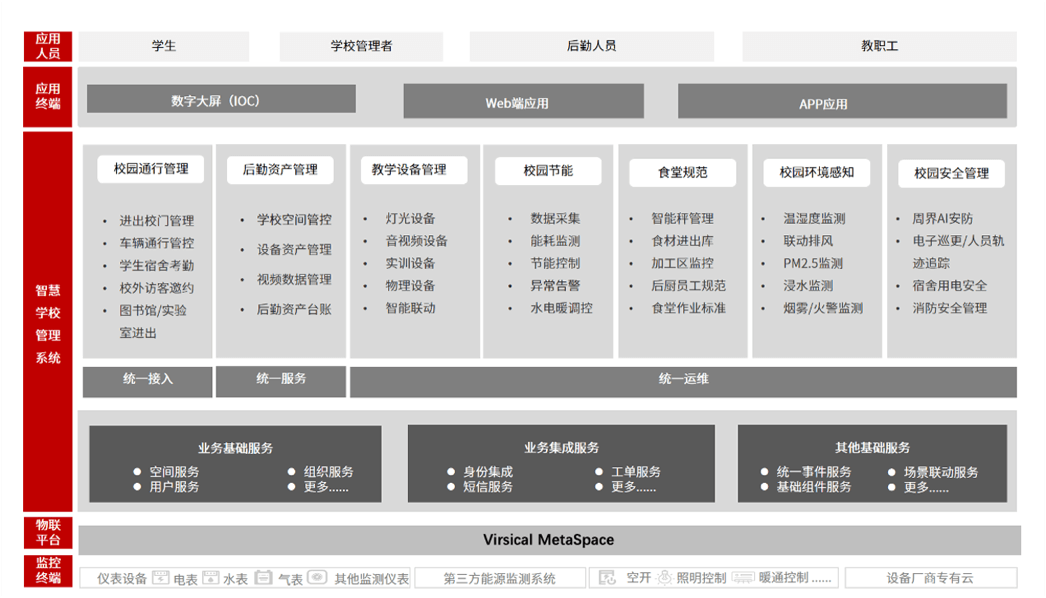Screen dimensions: 1046x598
Task: Click the 周界AI安防 list item
Action: (x=943, y=219)
